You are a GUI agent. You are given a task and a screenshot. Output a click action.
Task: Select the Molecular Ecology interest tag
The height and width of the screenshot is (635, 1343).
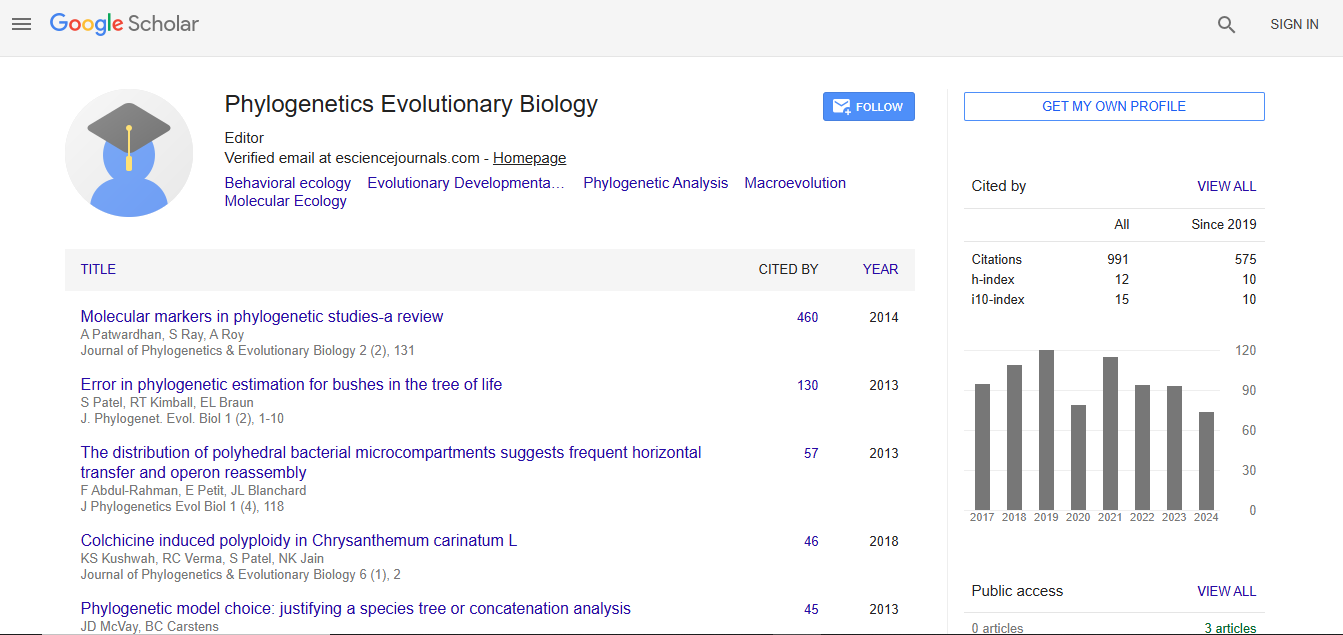(285, 201)
